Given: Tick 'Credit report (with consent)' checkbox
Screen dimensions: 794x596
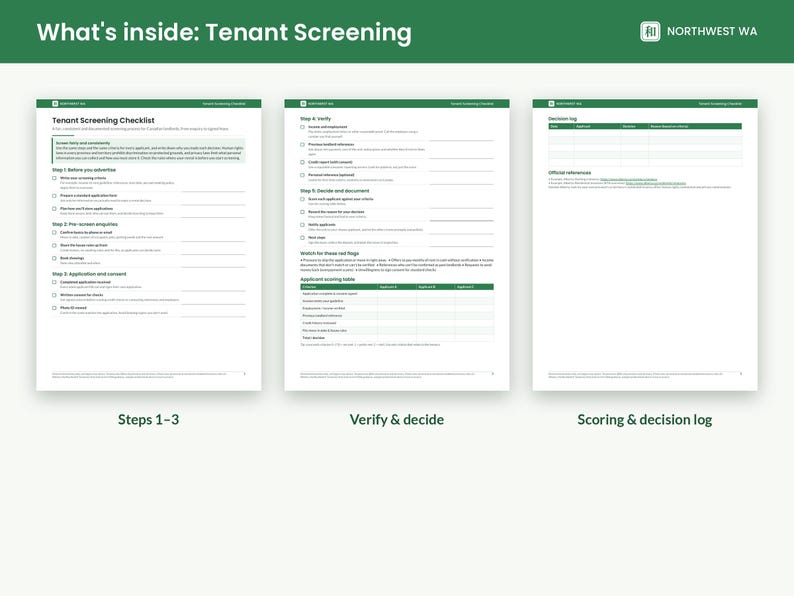Looking at the screenshot, I should [x=302, y=163].
